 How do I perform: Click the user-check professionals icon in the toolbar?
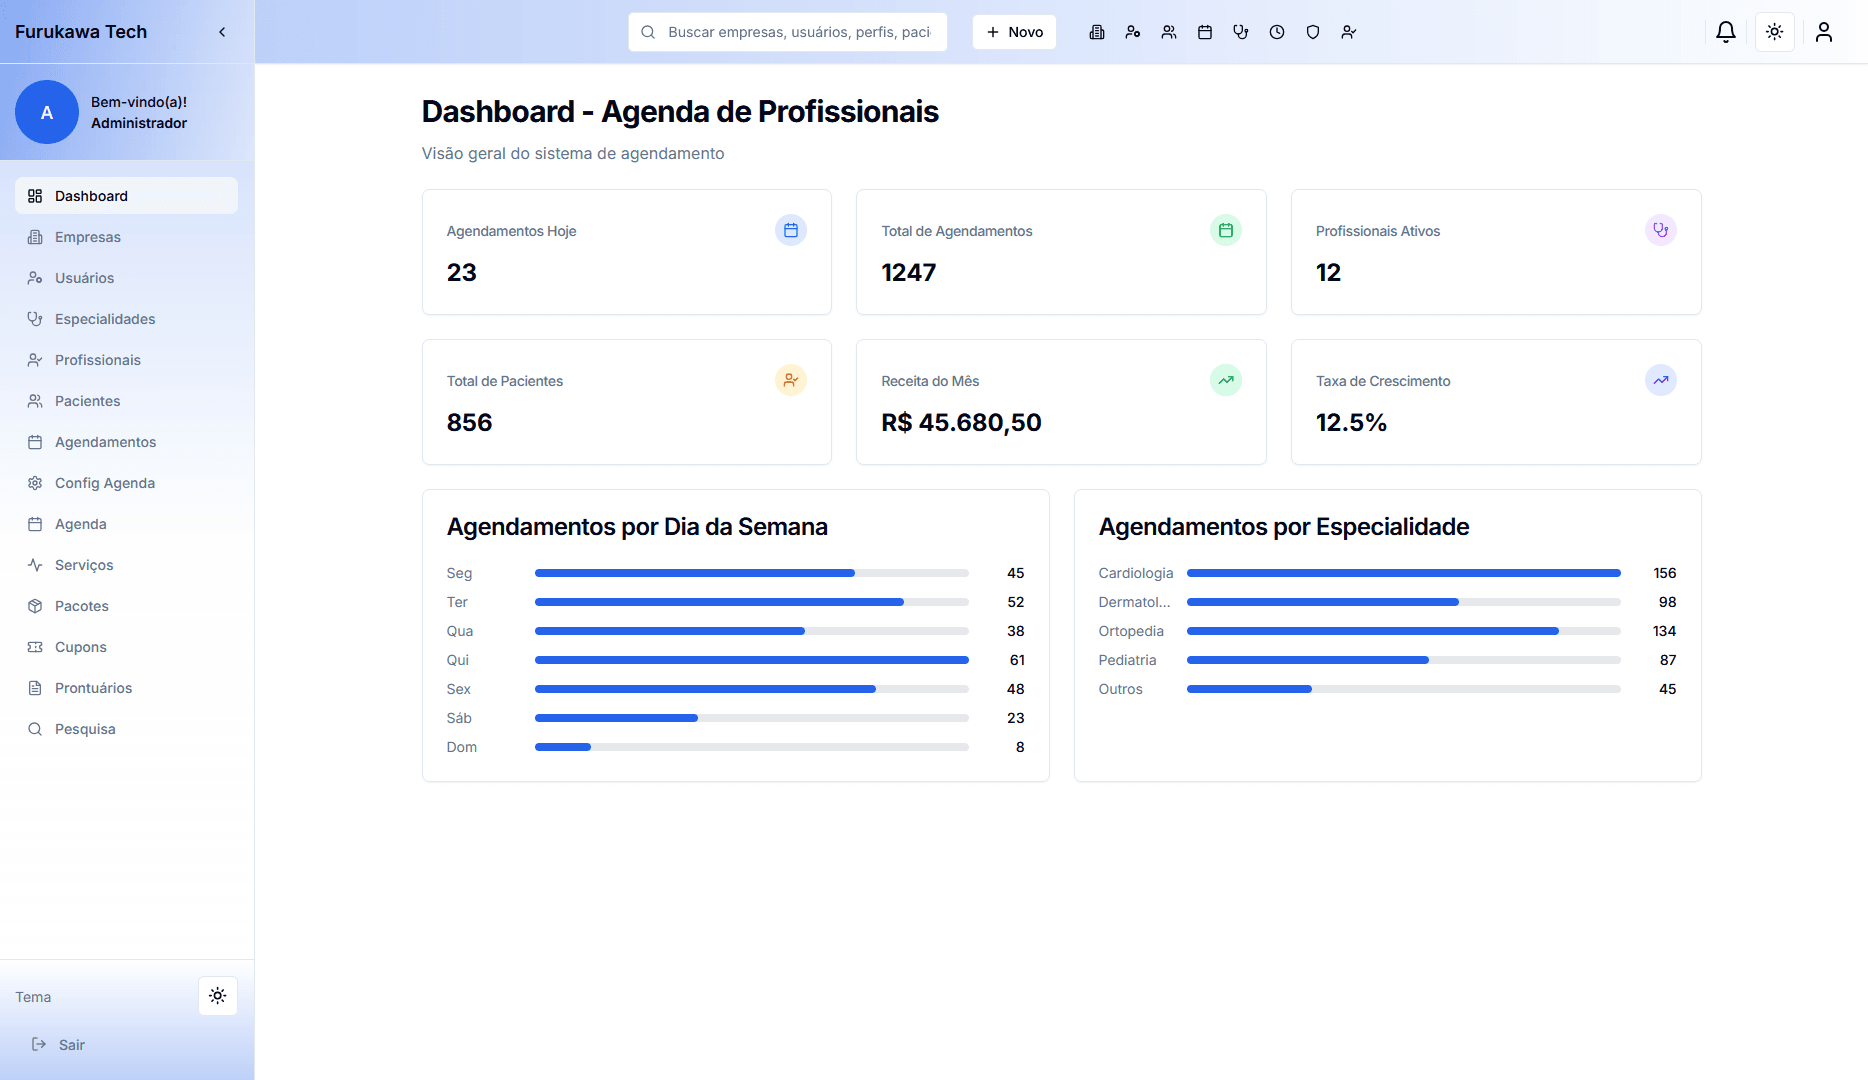pos(1349,31)
